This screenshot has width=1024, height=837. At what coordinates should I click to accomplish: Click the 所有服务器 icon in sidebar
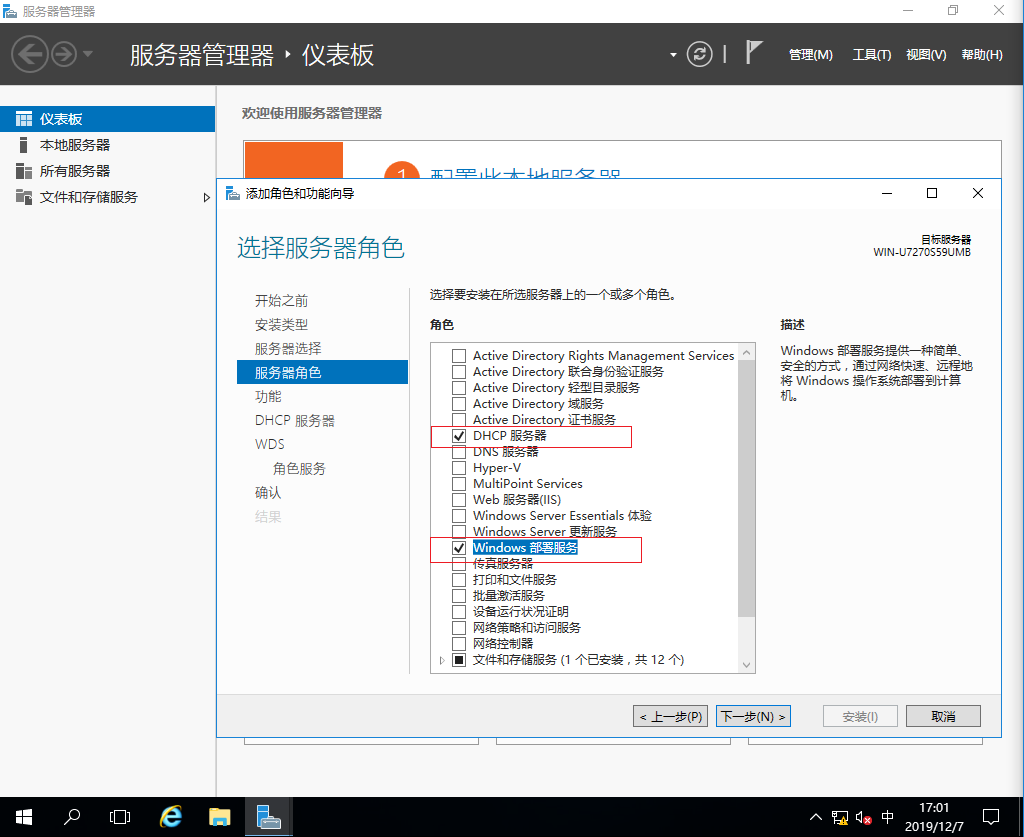pyautogui.click(x=24, y=171)
